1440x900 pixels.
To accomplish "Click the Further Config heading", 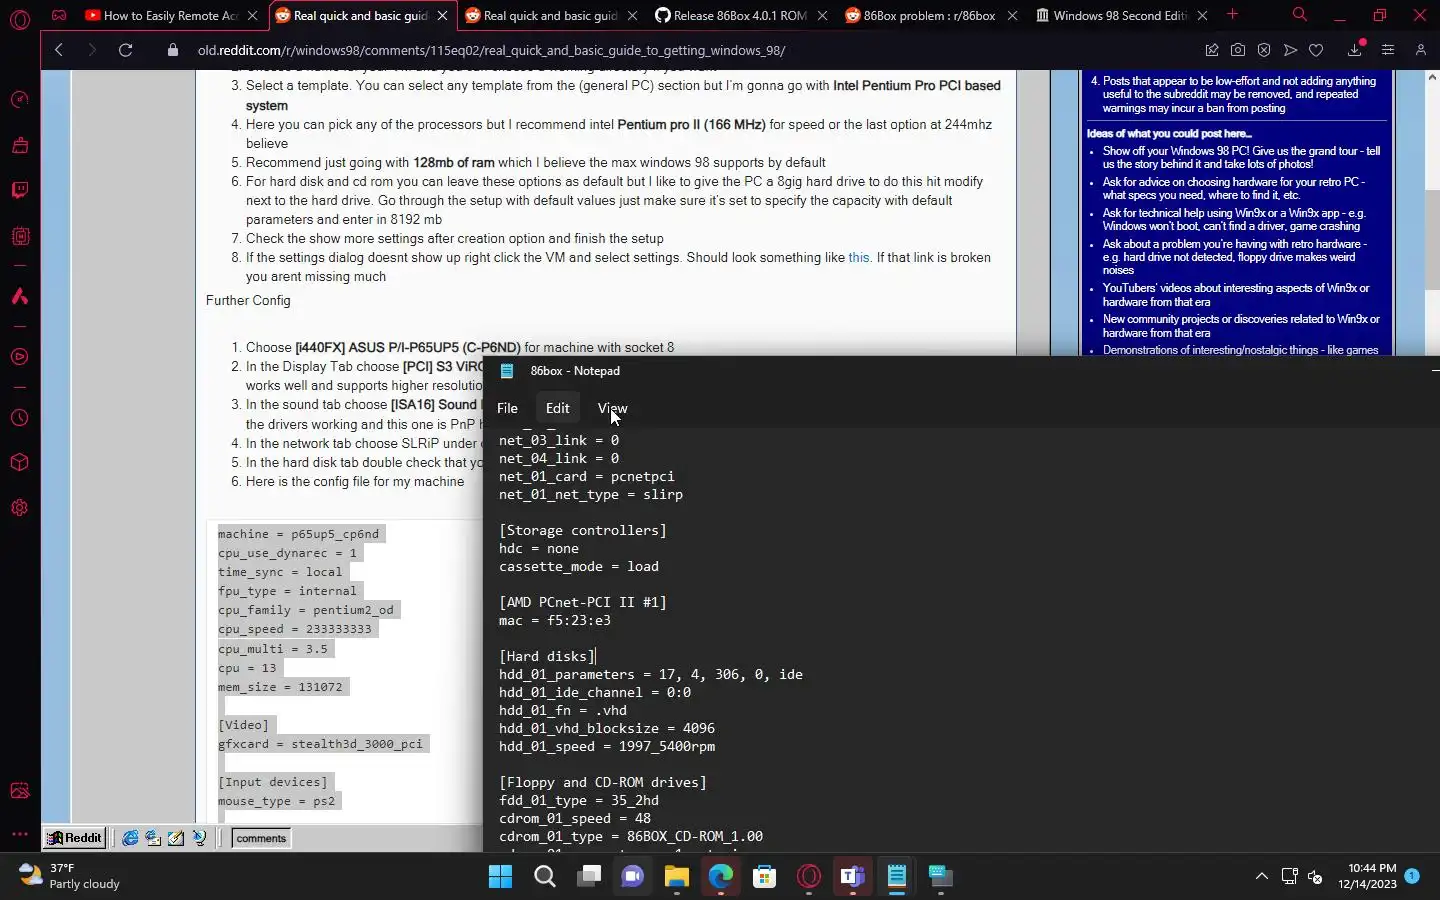I will click(248, 300).
